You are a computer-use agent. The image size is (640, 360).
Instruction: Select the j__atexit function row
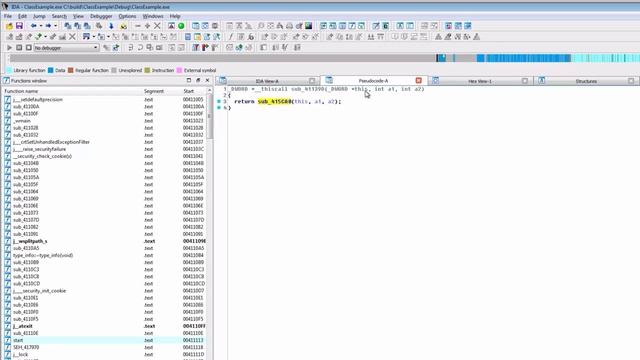106,326
